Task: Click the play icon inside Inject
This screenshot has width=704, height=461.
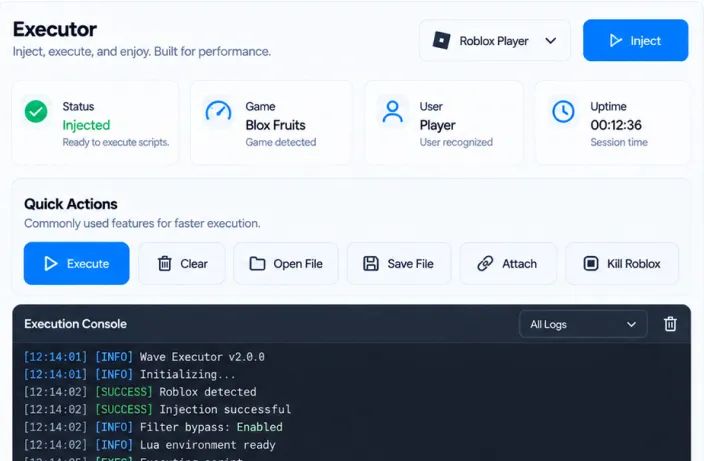Action: click(616, 41)
